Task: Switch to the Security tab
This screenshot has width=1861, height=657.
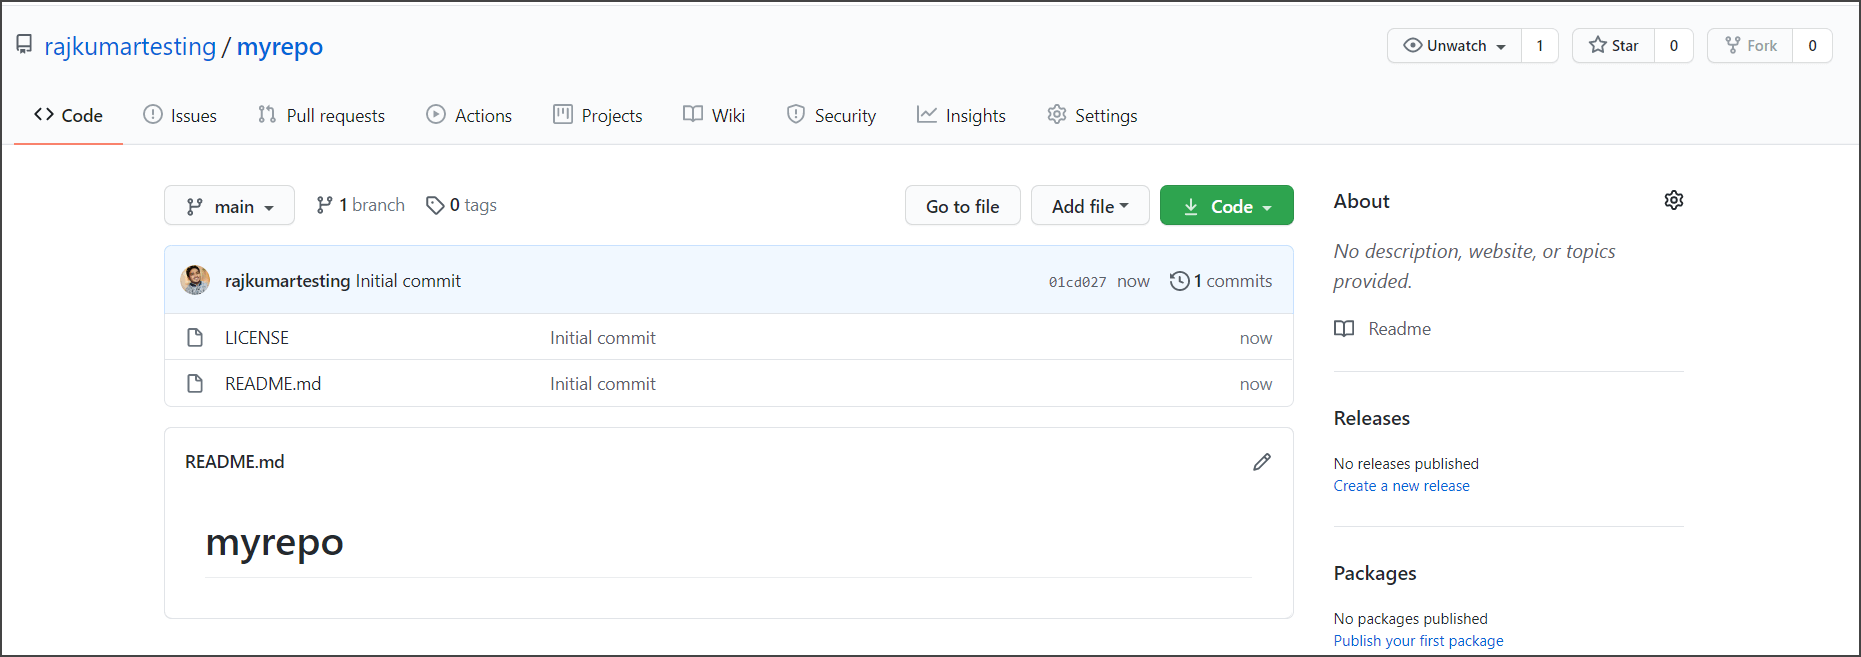Action: pos(831,115)
